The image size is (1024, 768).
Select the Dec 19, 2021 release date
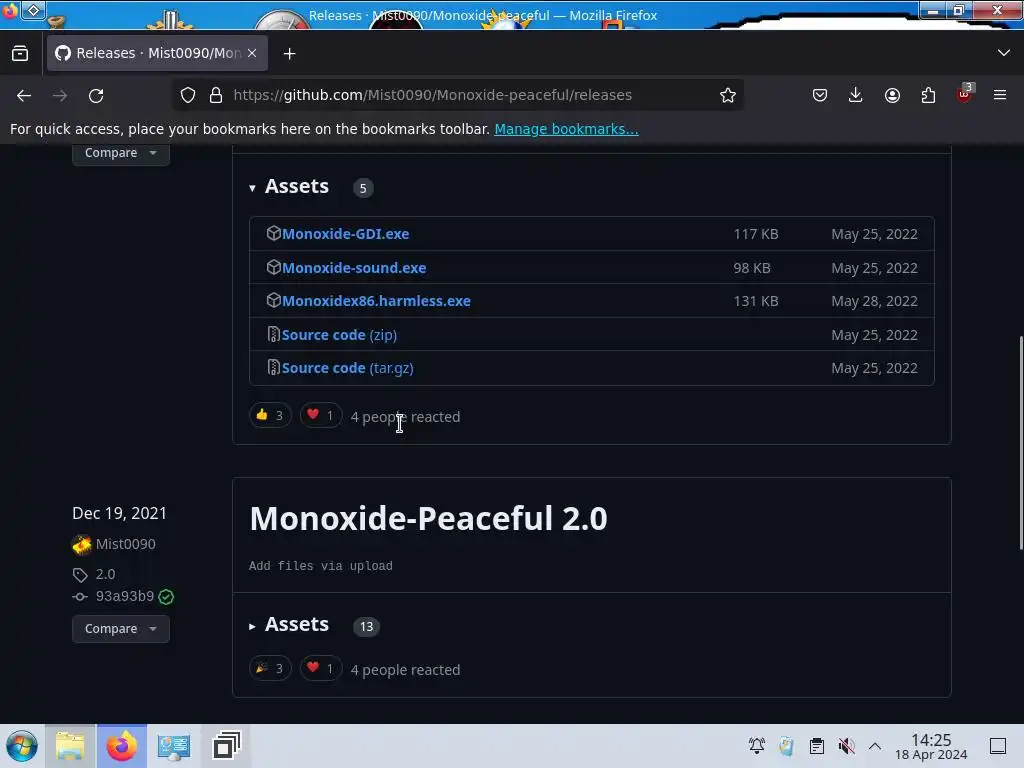coord(119,513)
